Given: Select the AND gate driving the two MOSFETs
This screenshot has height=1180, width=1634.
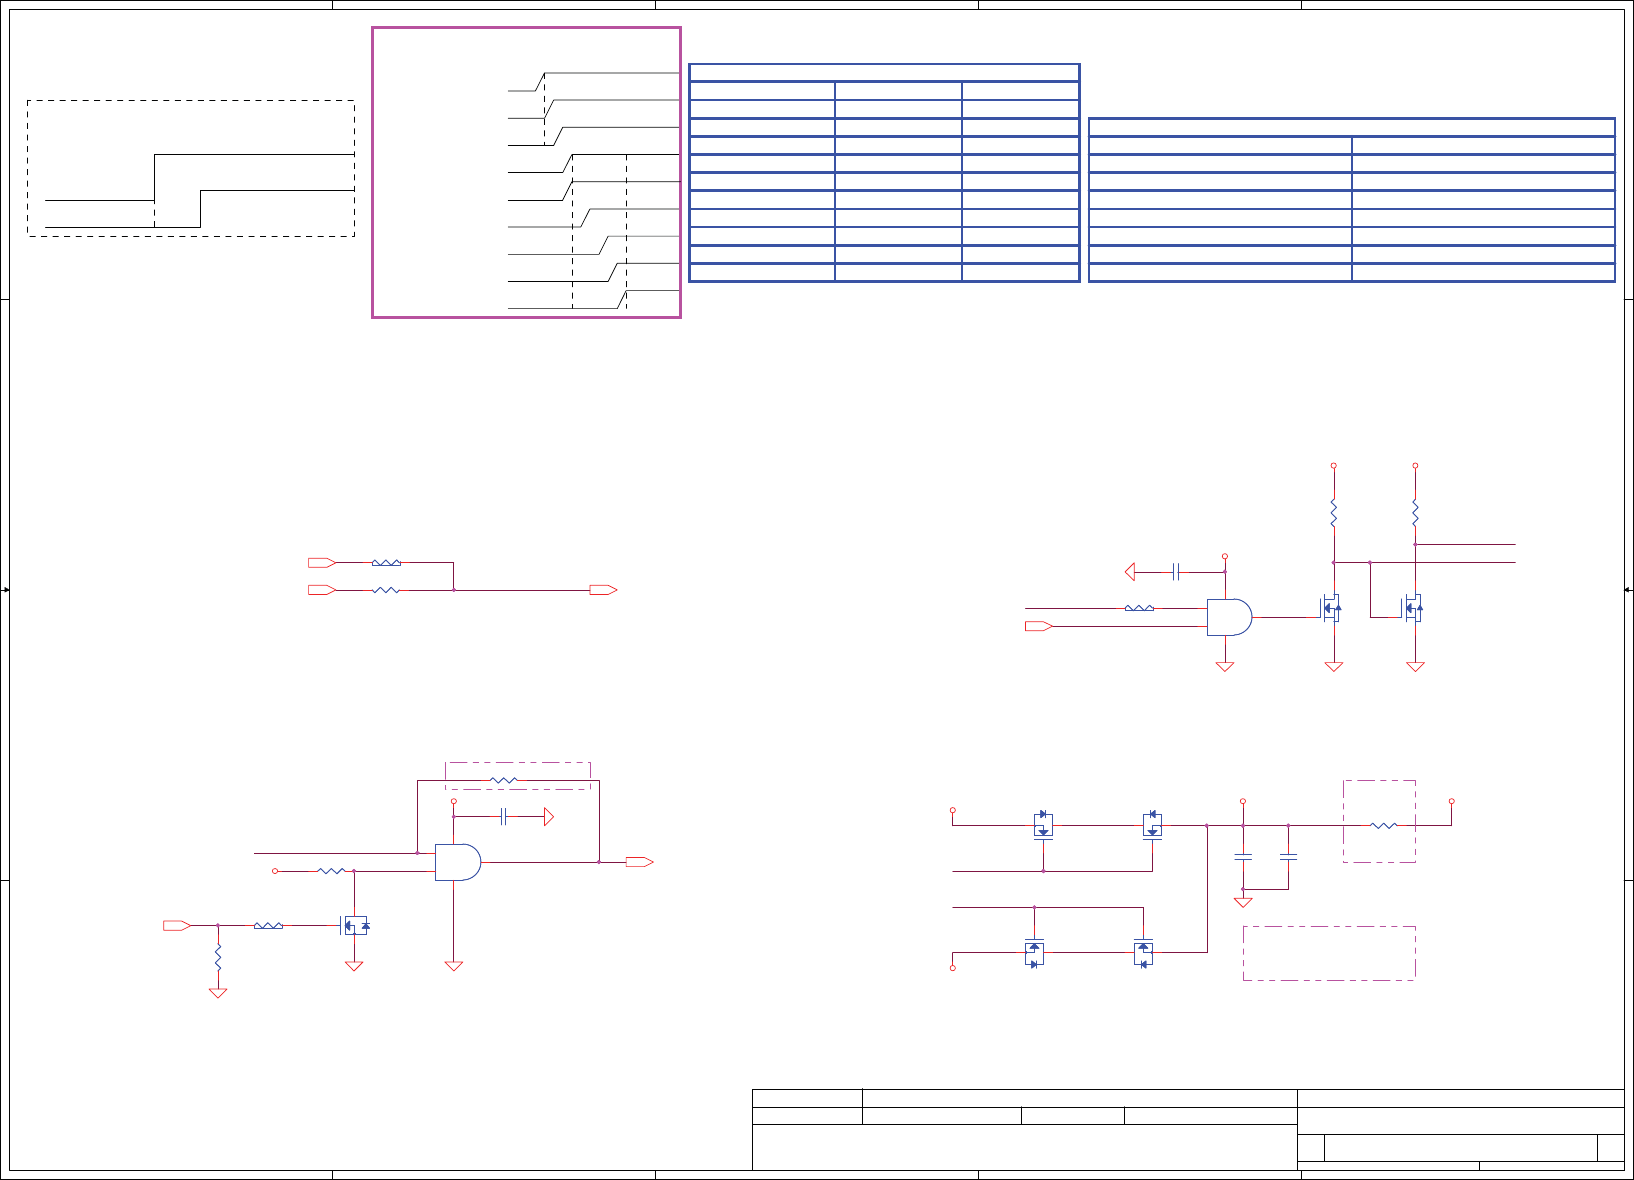Looking at the screenshot, I should pyautogui.click(x=1229, y=617).
